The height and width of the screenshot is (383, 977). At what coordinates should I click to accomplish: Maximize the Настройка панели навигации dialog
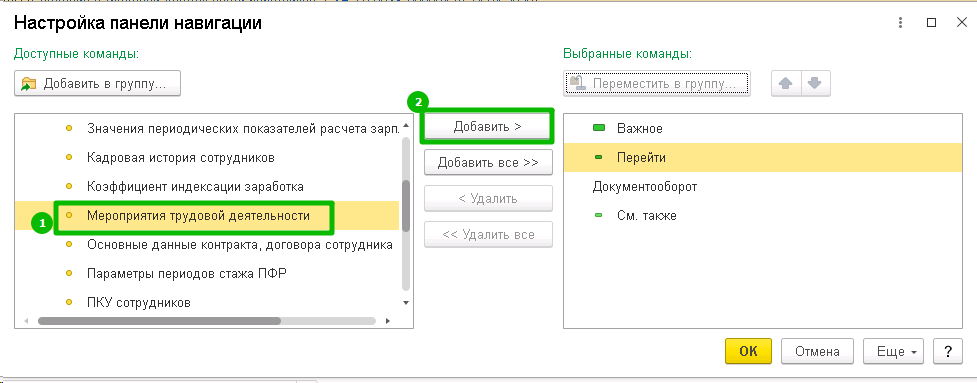[x=932, y=23]
